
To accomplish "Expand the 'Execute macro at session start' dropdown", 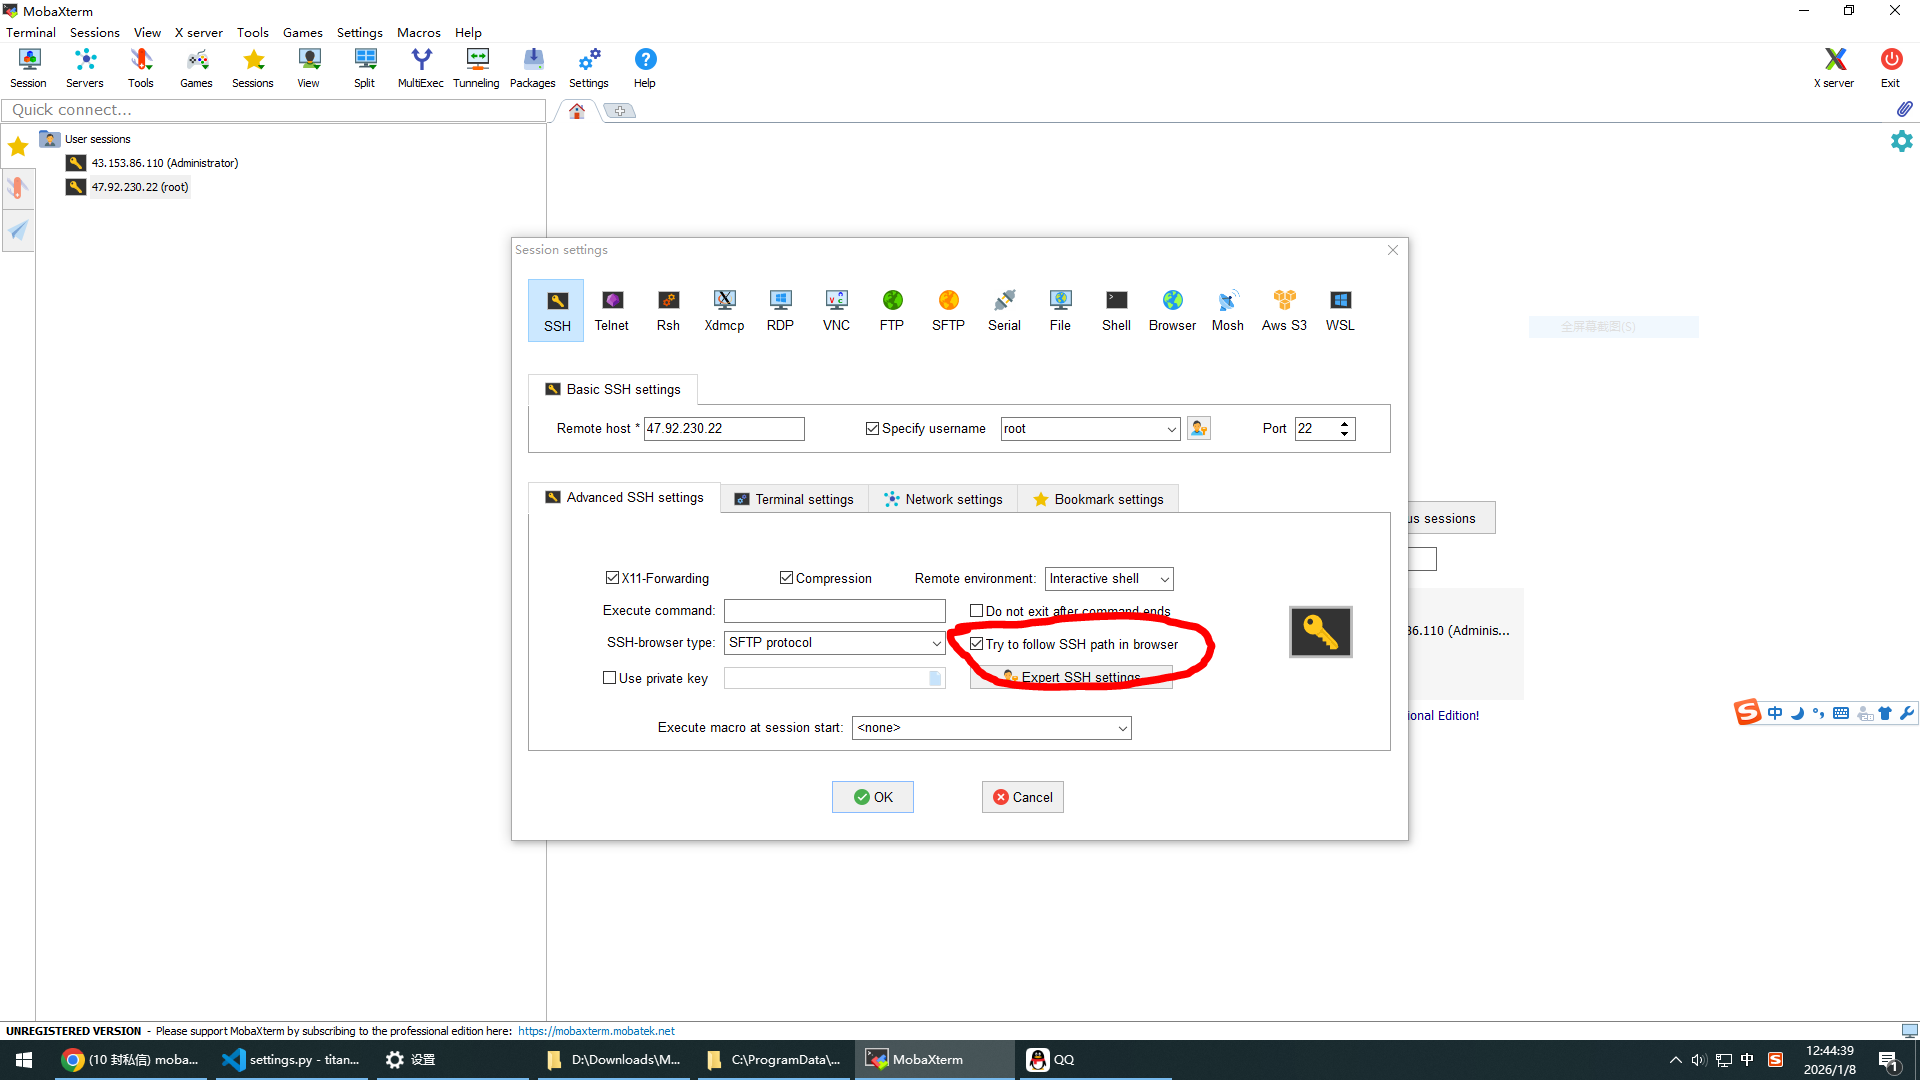I will tap(1122, 727).
